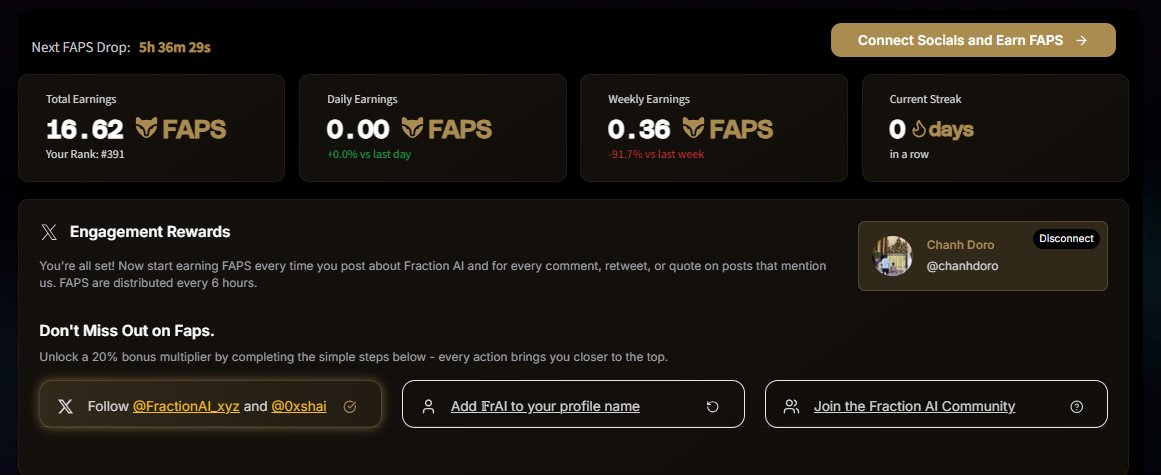Click the help icon in Community step
The width and height of the screenshot is (1161, 475).
click(x=1077, y=406)
